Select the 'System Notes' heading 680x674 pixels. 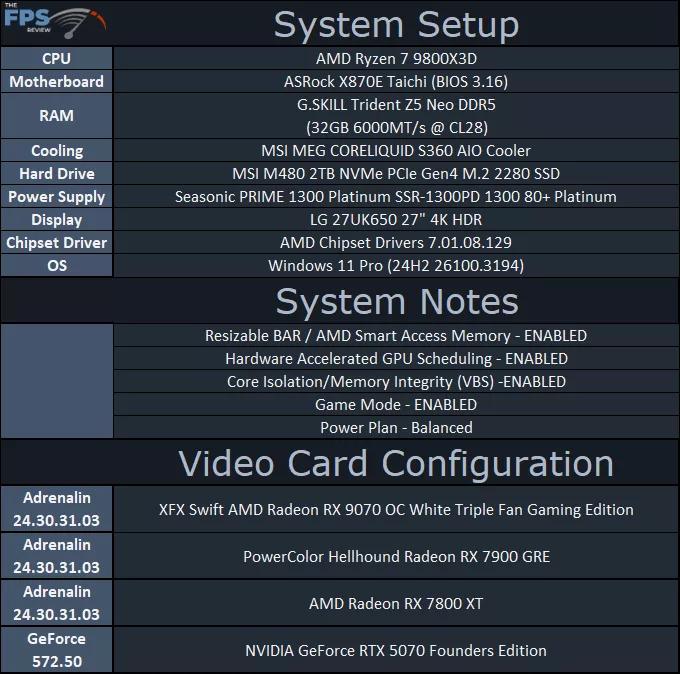397,301
